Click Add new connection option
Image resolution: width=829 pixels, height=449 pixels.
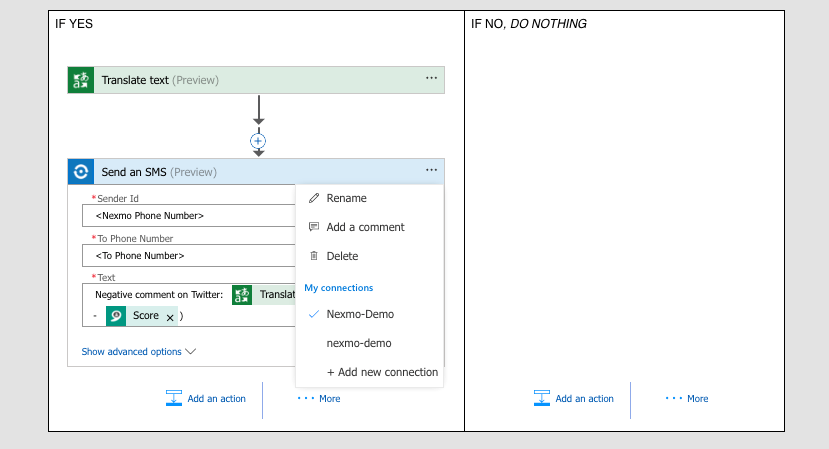(382, 372)
